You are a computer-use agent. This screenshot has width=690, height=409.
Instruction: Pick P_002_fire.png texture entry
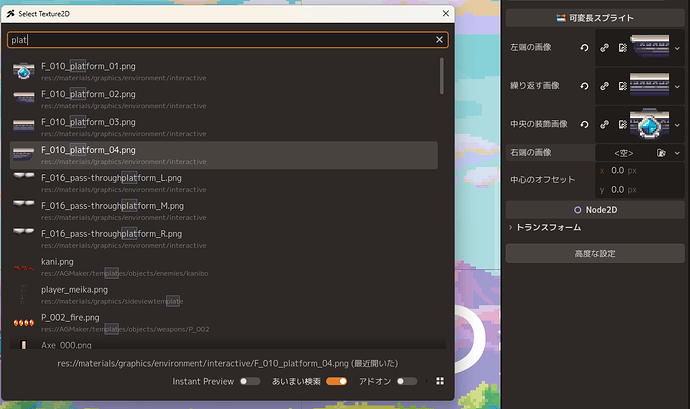224,322
